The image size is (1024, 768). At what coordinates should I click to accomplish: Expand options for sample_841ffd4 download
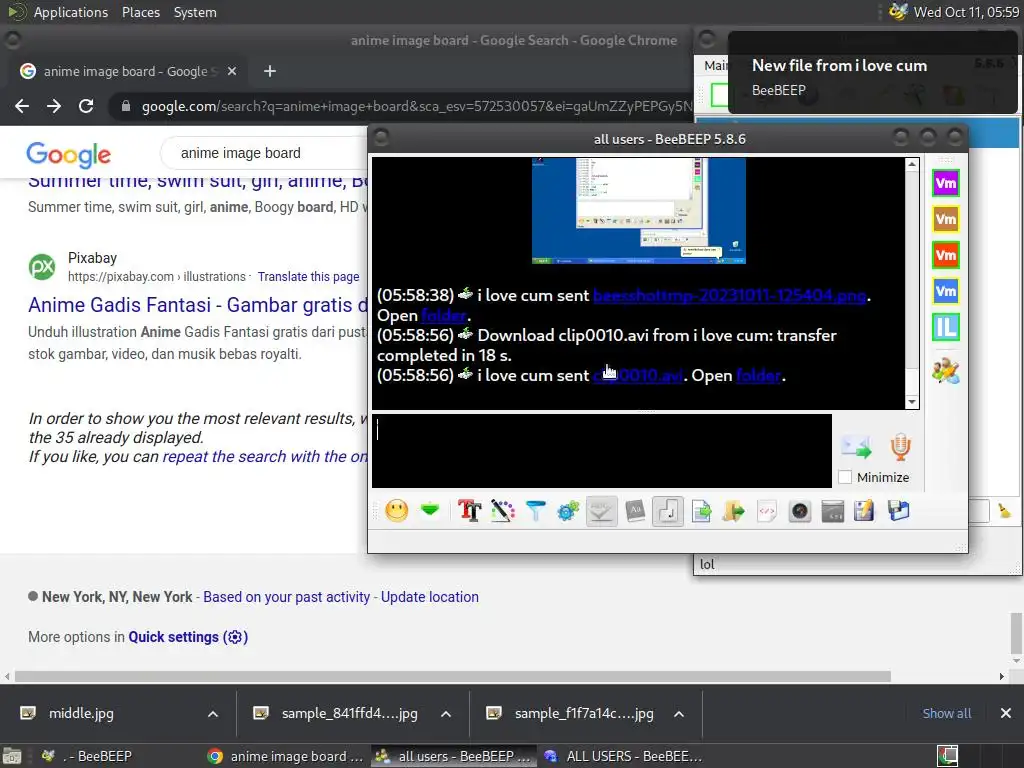point(446,714)
